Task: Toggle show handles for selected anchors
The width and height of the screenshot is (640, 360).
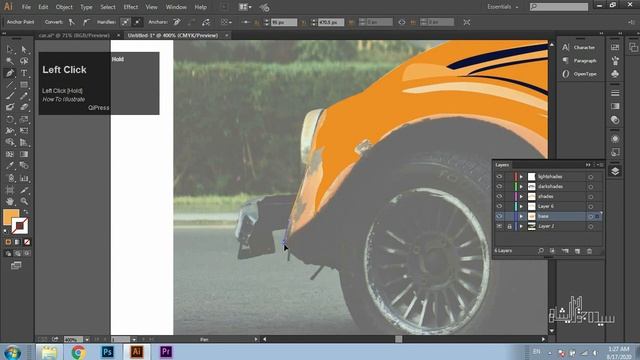Action: click(x=125, y=22)
